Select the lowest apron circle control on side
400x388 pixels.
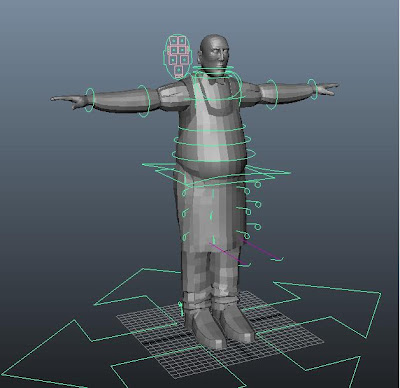click(247, 236)
